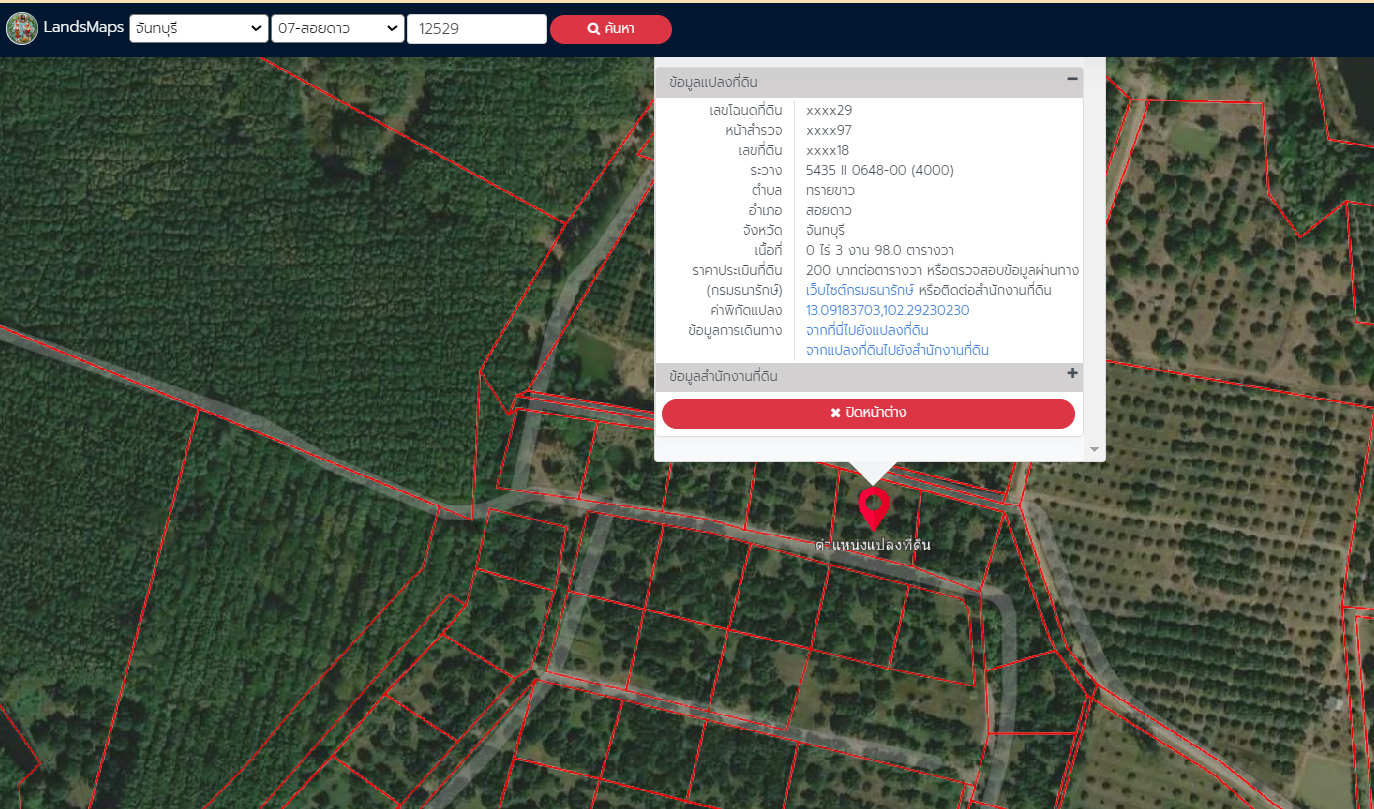Collapse the parcel info with the minus icon
The height and width of the screenshot is (809, 1374).
click(1072, 79)
